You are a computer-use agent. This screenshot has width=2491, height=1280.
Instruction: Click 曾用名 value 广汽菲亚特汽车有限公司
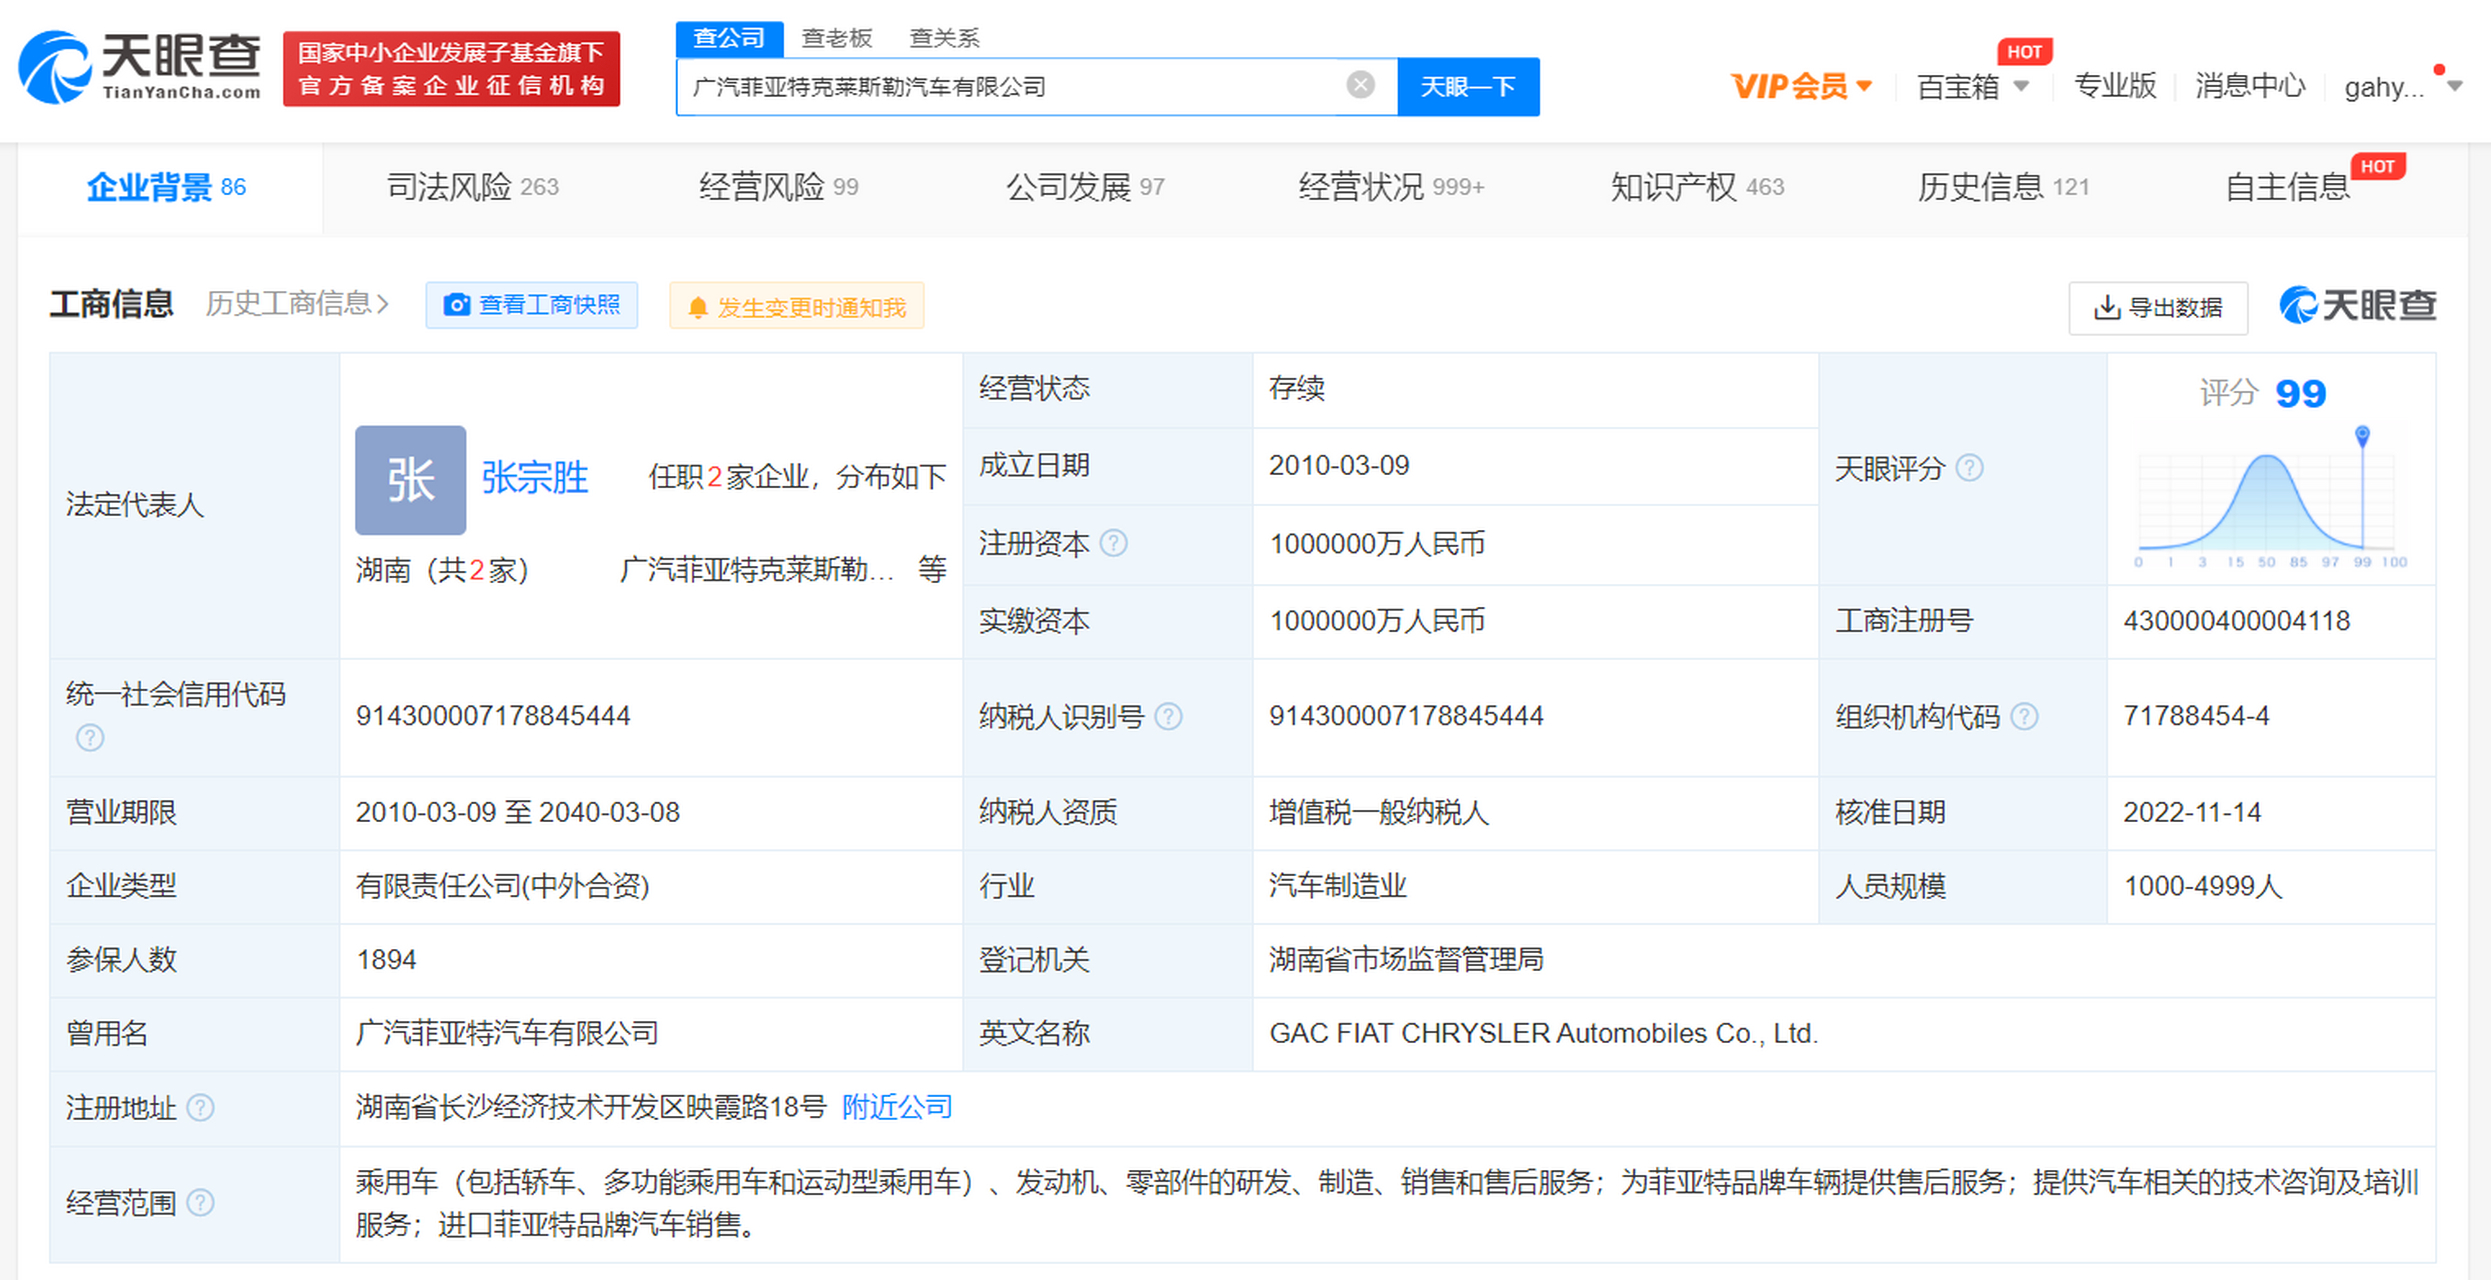point(507,1033)
